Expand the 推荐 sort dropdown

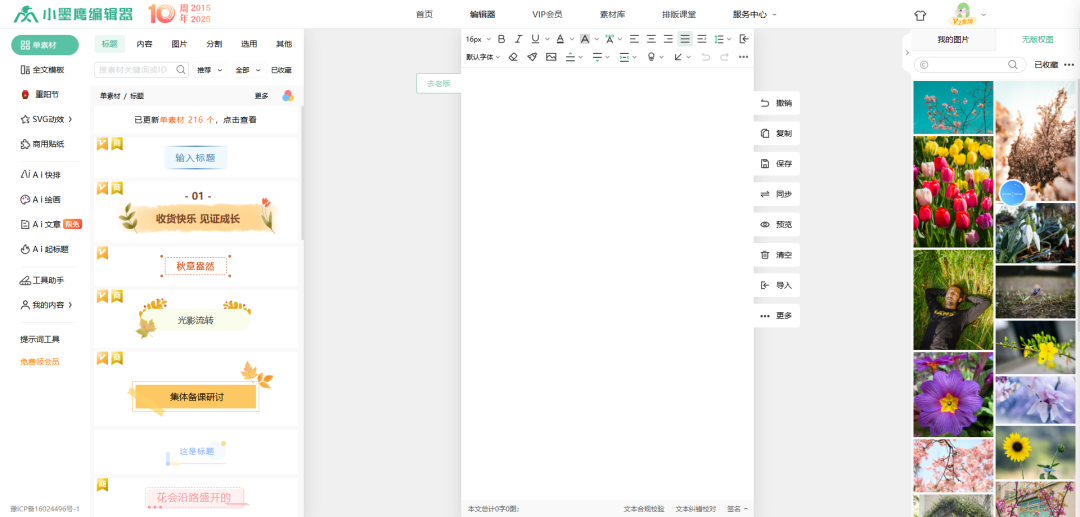tap(208, 70)
